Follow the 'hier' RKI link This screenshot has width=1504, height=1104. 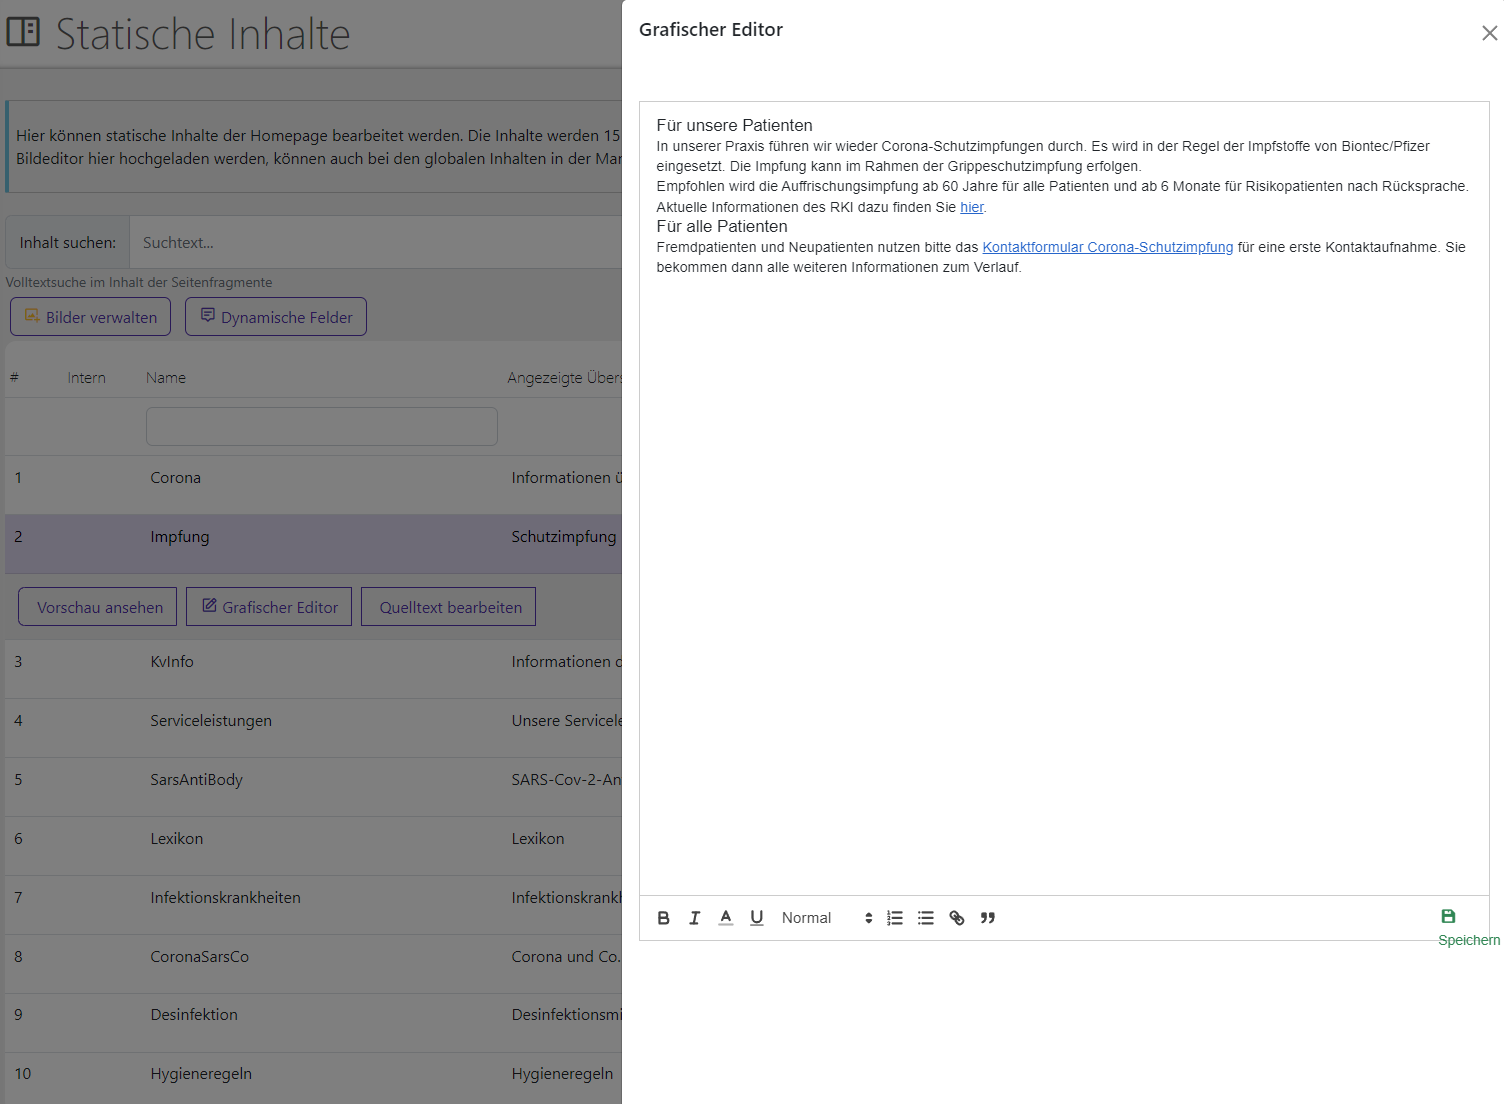click(x=971, y=207)
